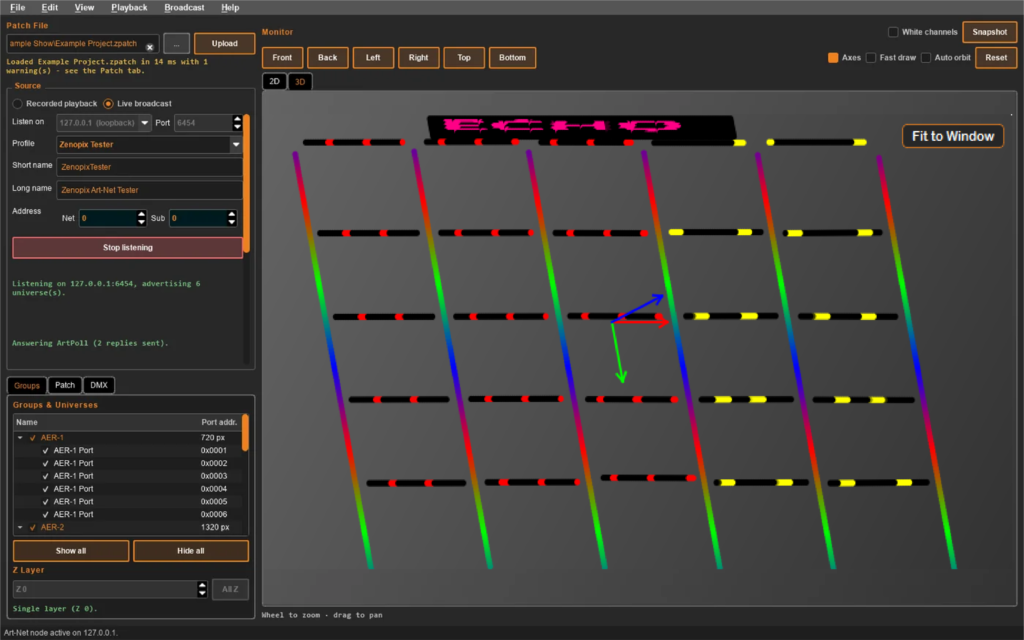Open the Listen on address dropdown
The width and height of the screenshot is (1024, 640).
click(x=144, y=123)
